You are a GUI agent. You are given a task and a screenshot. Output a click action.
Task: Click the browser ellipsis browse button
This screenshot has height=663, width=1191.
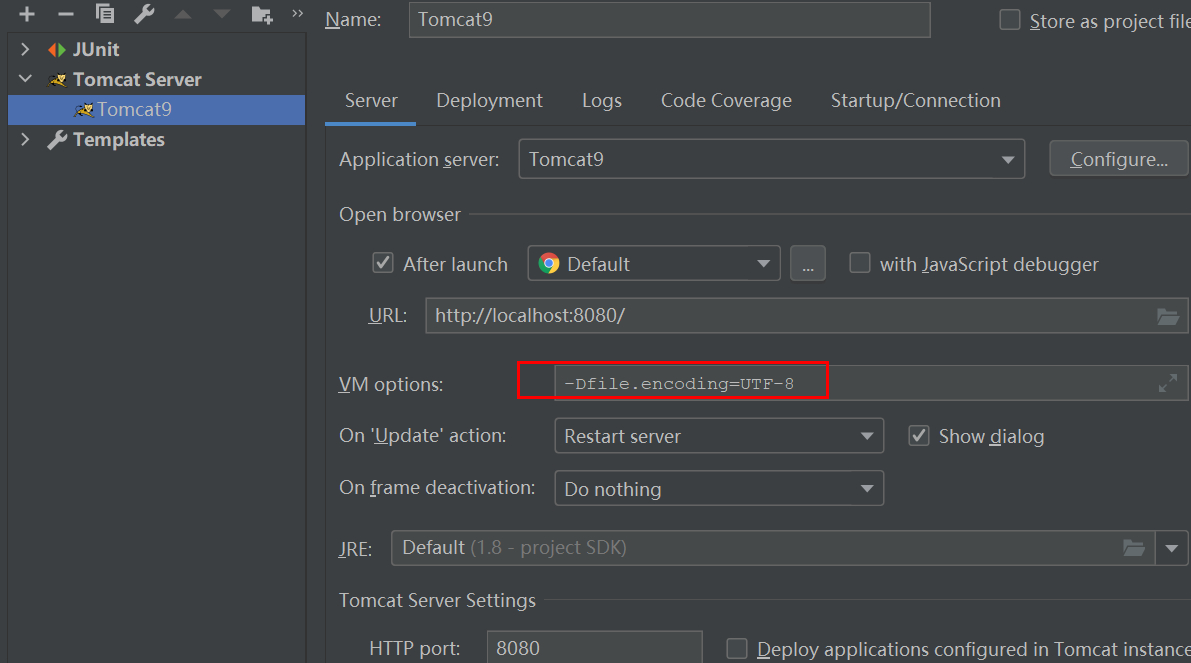(808, 263)
